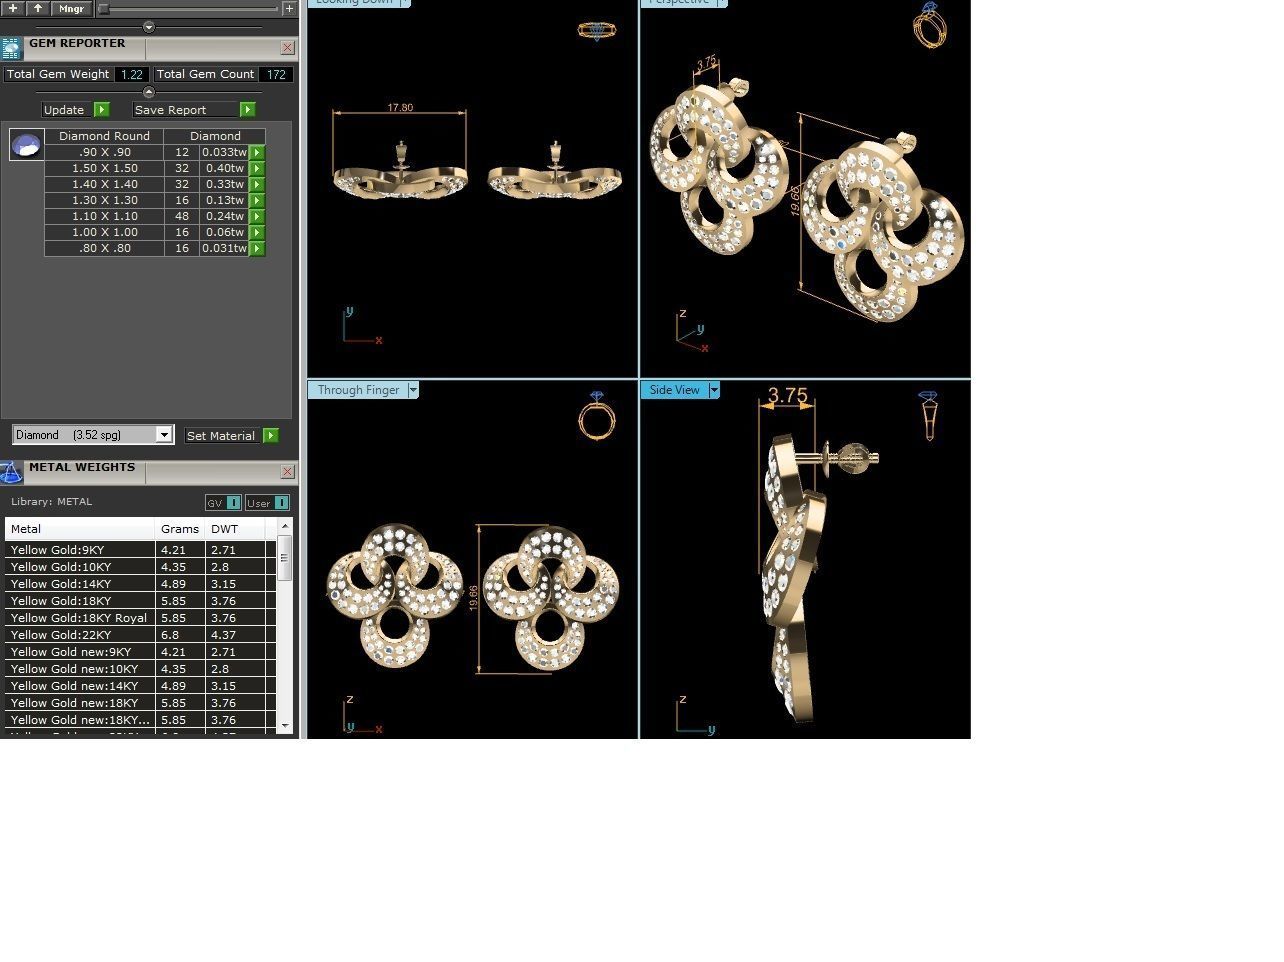Select the Yellow Gold new:9KY row
Image resolution: width=1284 pixels, height=962 pixels.
(140, 652)
